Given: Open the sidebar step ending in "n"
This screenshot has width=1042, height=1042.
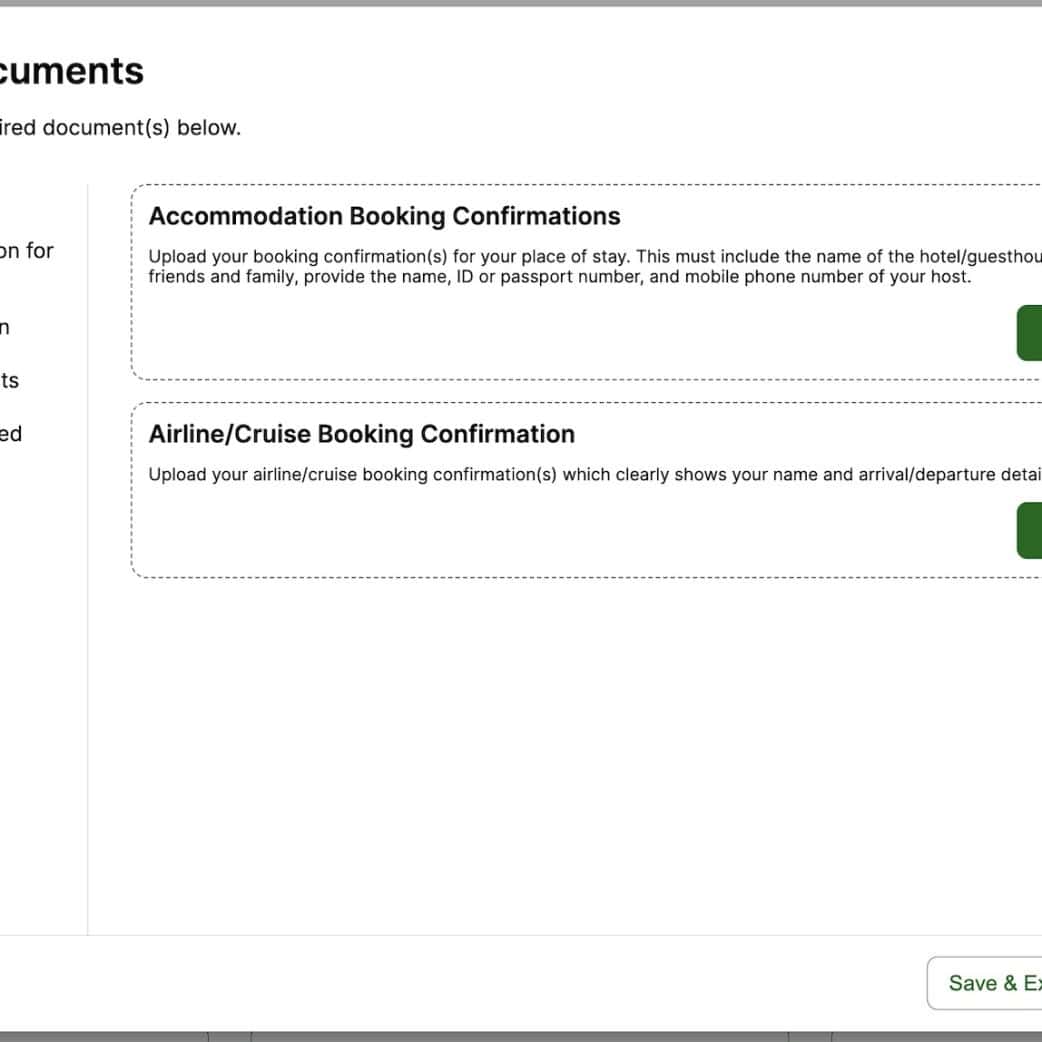Looking at the screenshot, I should tap(5, 327).
